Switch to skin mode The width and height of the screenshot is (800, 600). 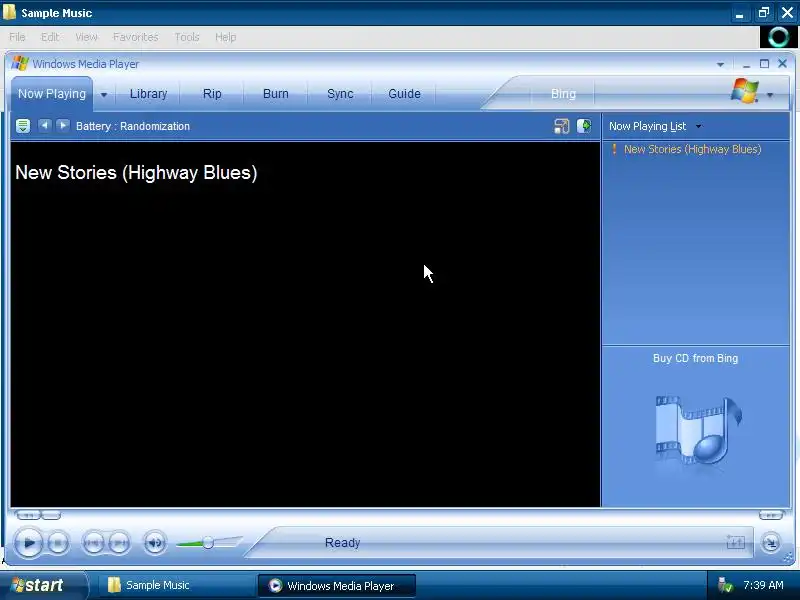pos(770,542)
